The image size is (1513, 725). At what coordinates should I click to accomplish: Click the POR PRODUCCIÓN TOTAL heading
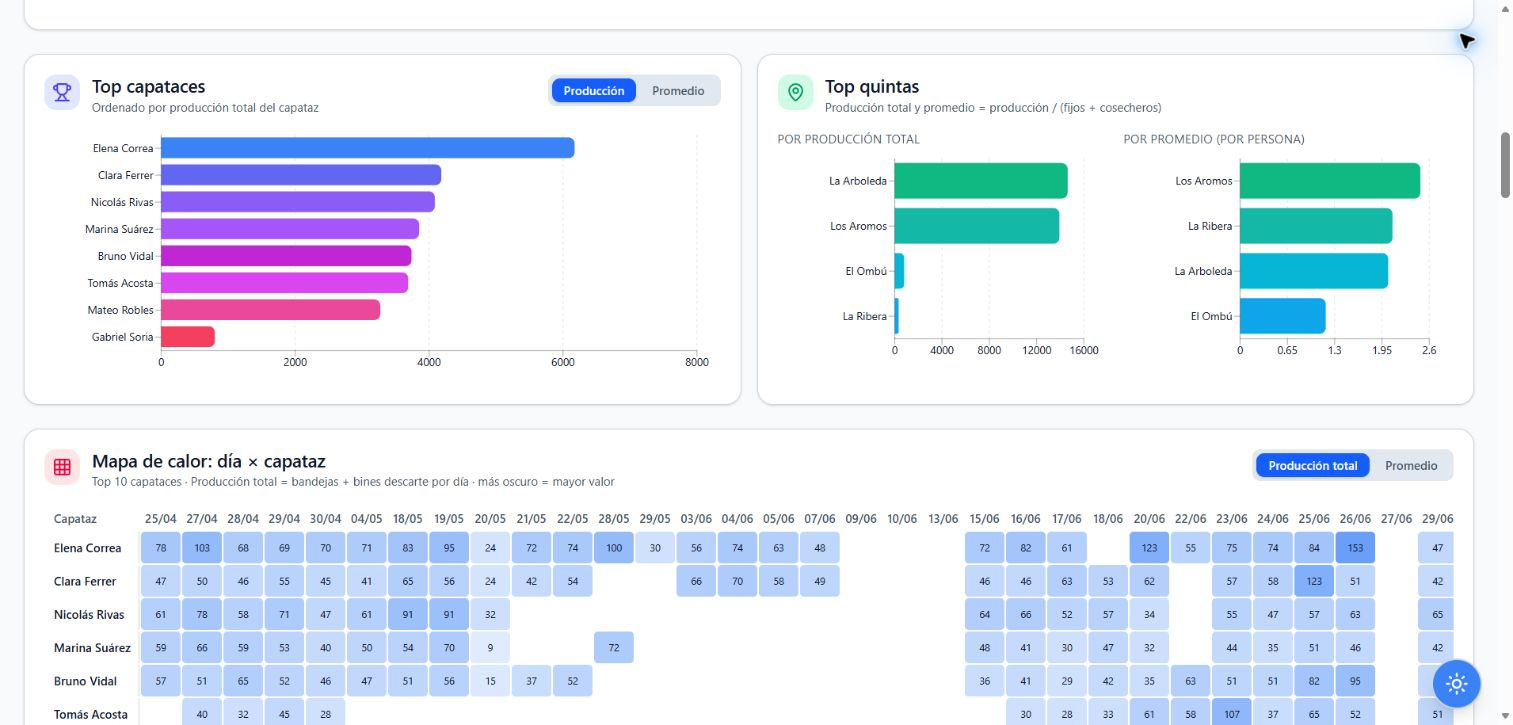coord(848,139)
